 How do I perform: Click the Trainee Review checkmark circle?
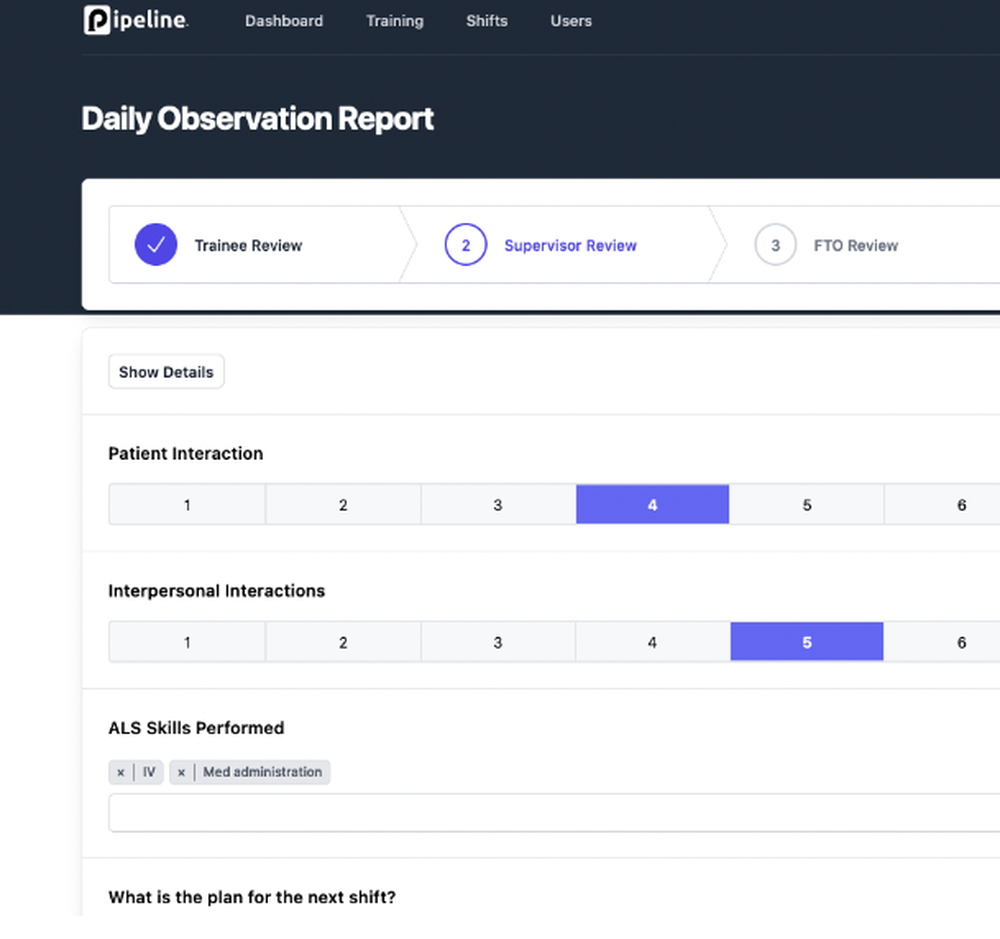(x=156, y=245)
